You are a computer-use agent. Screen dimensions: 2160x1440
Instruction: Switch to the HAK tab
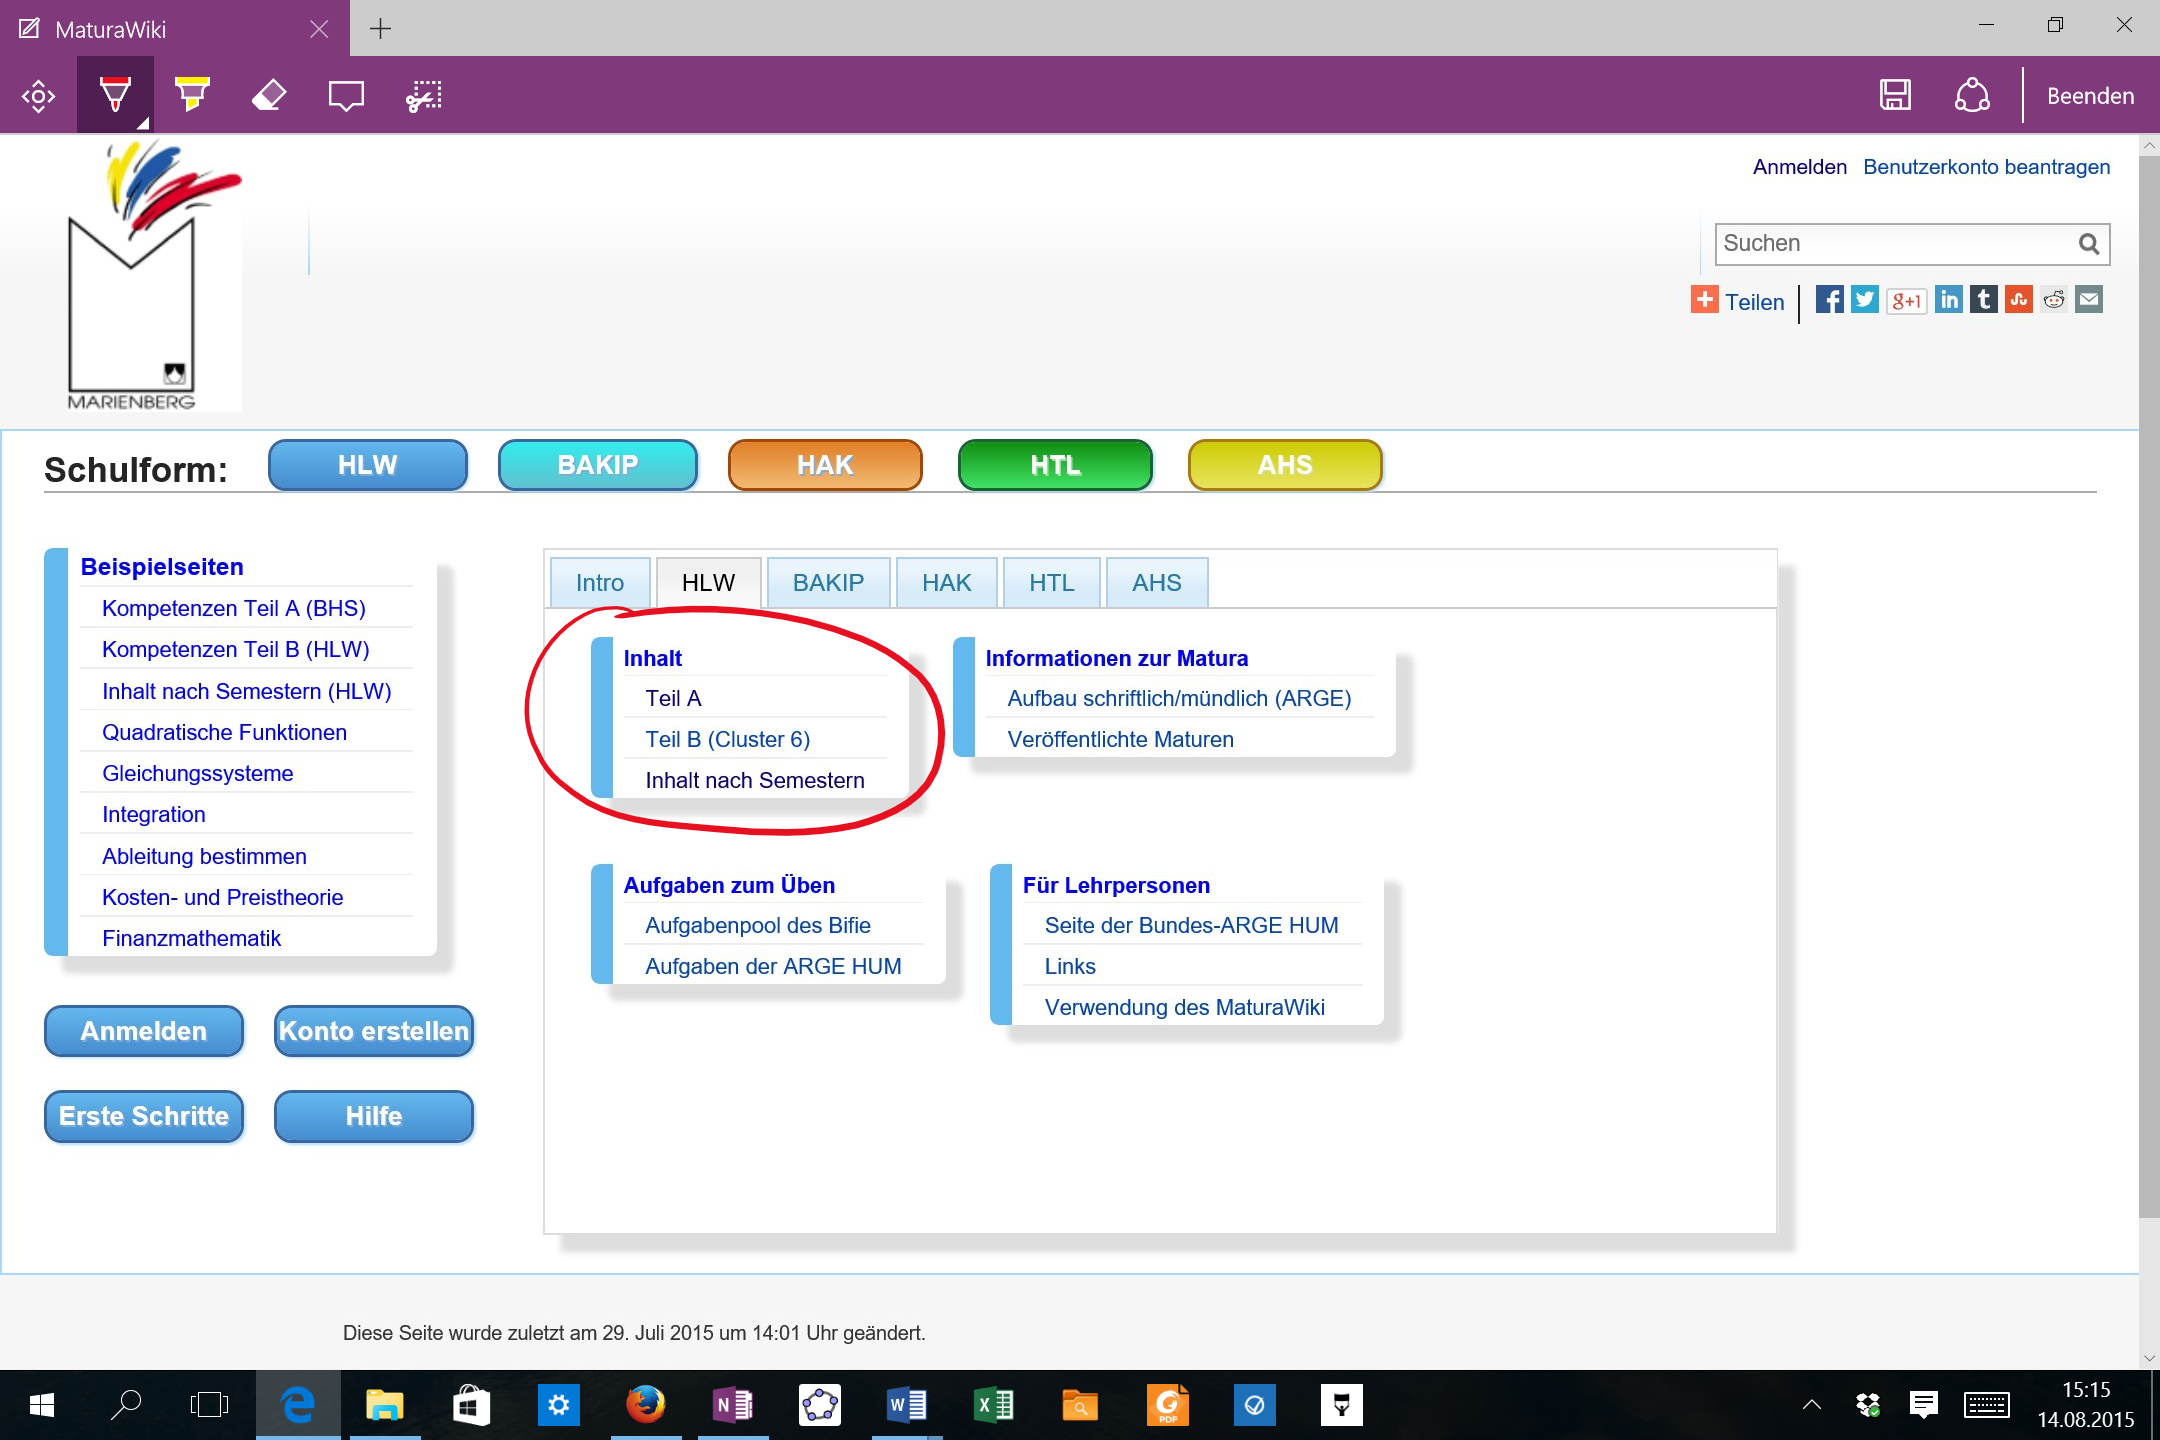[x=946, y=583]
